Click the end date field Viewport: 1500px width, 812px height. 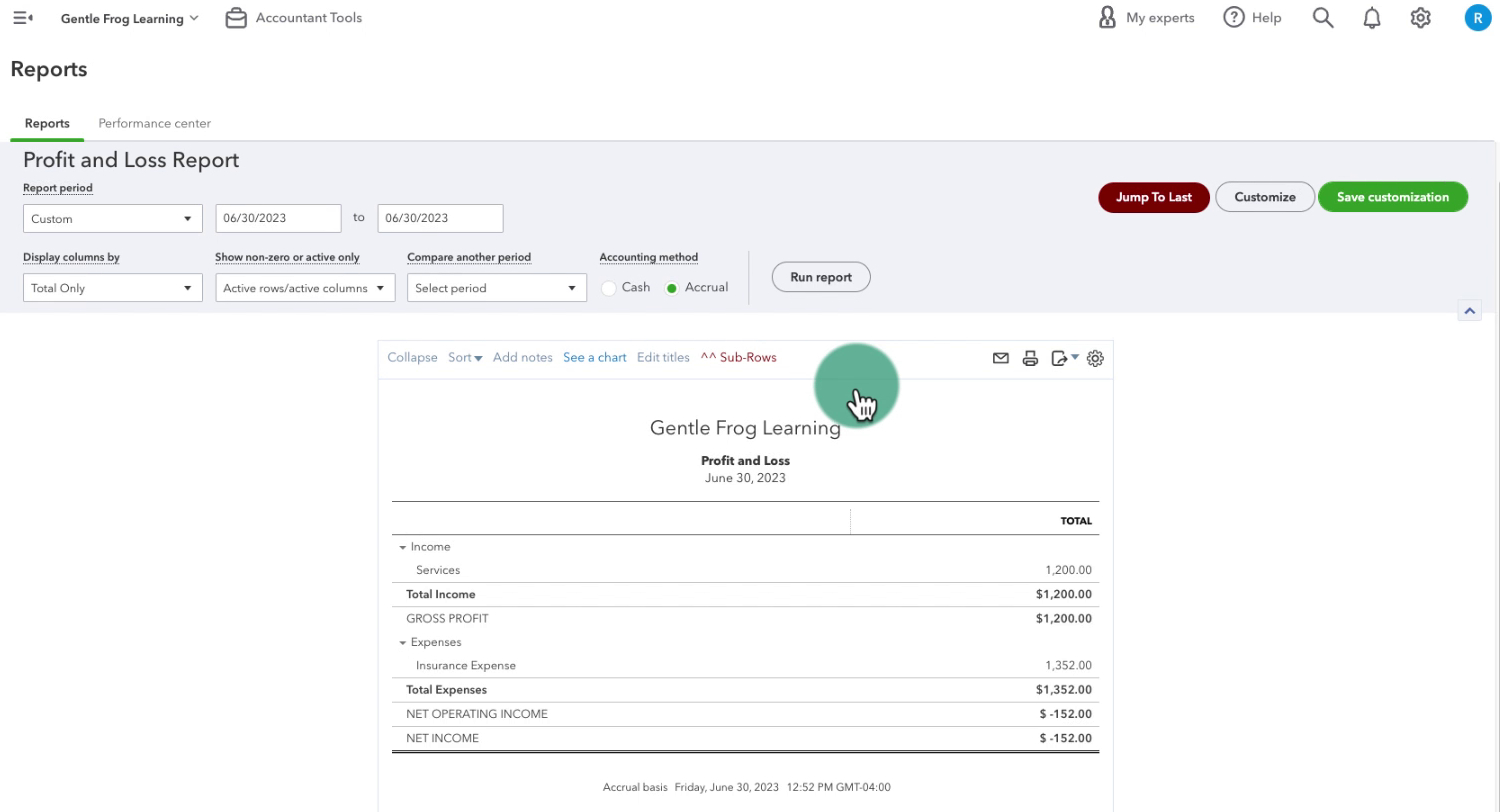click(440, 219)
